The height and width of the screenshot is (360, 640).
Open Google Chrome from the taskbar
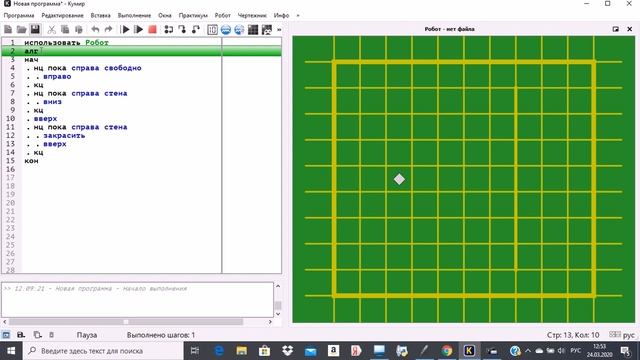[x=447, y=351]
